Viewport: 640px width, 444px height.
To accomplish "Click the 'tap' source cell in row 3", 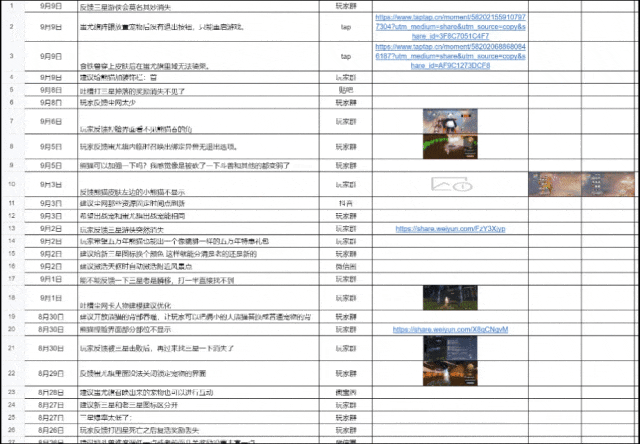I will (346, 56).
